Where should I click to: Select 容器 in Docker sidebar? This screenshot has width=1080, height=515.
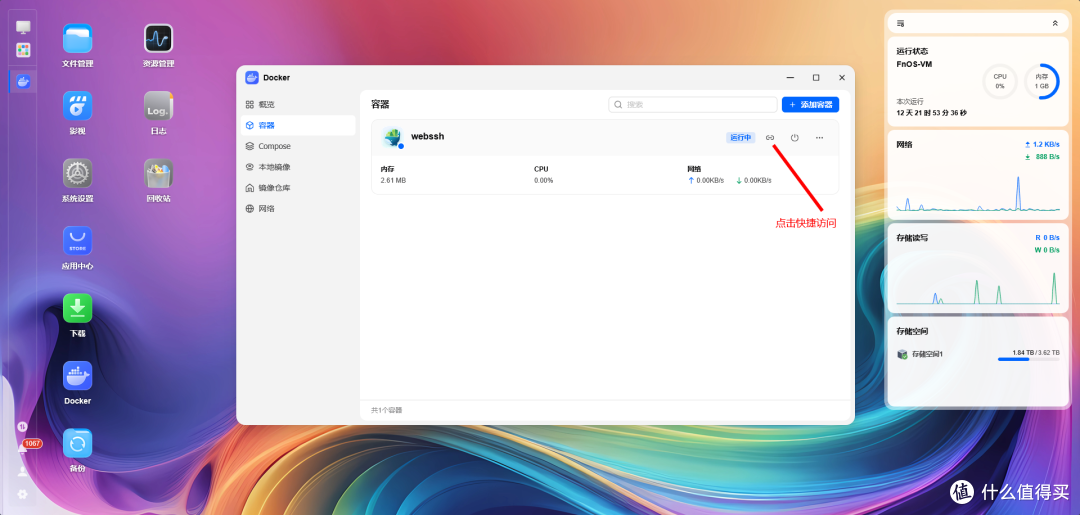pos(298,125)
